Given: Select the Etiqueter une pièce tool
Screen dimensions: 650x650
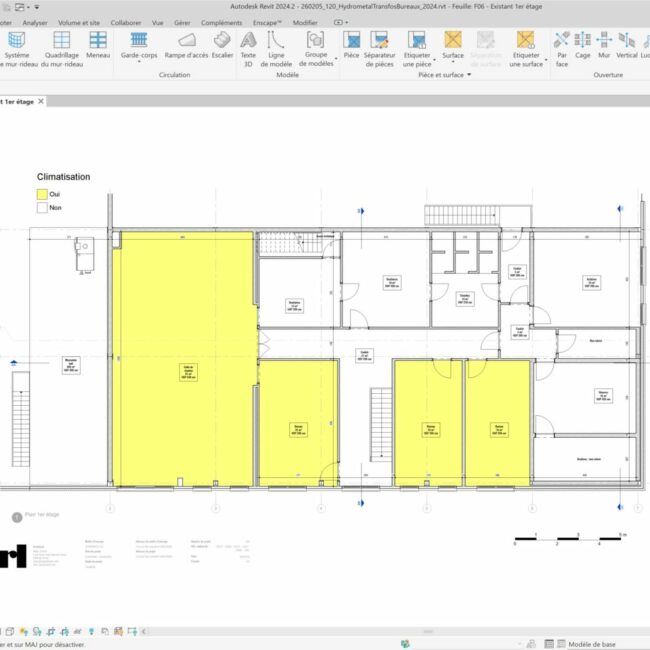Looking at the screenshot, I should (x=417, y=49).
